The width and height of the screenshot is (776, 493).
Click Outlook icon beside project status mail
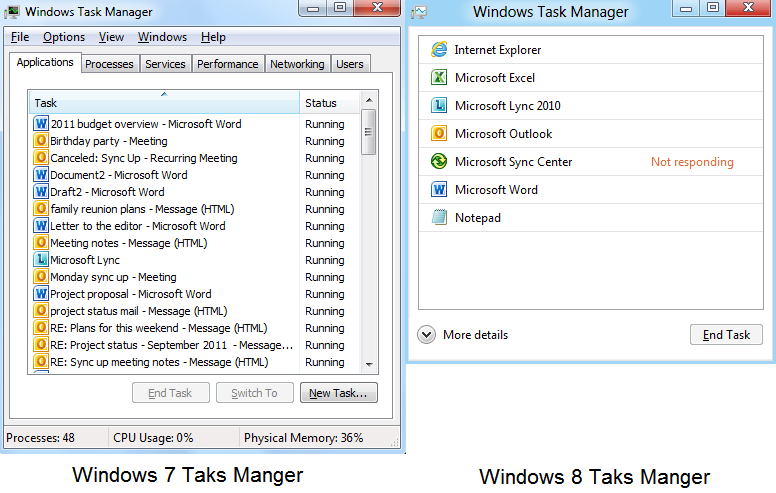click(x=41, y=310)
